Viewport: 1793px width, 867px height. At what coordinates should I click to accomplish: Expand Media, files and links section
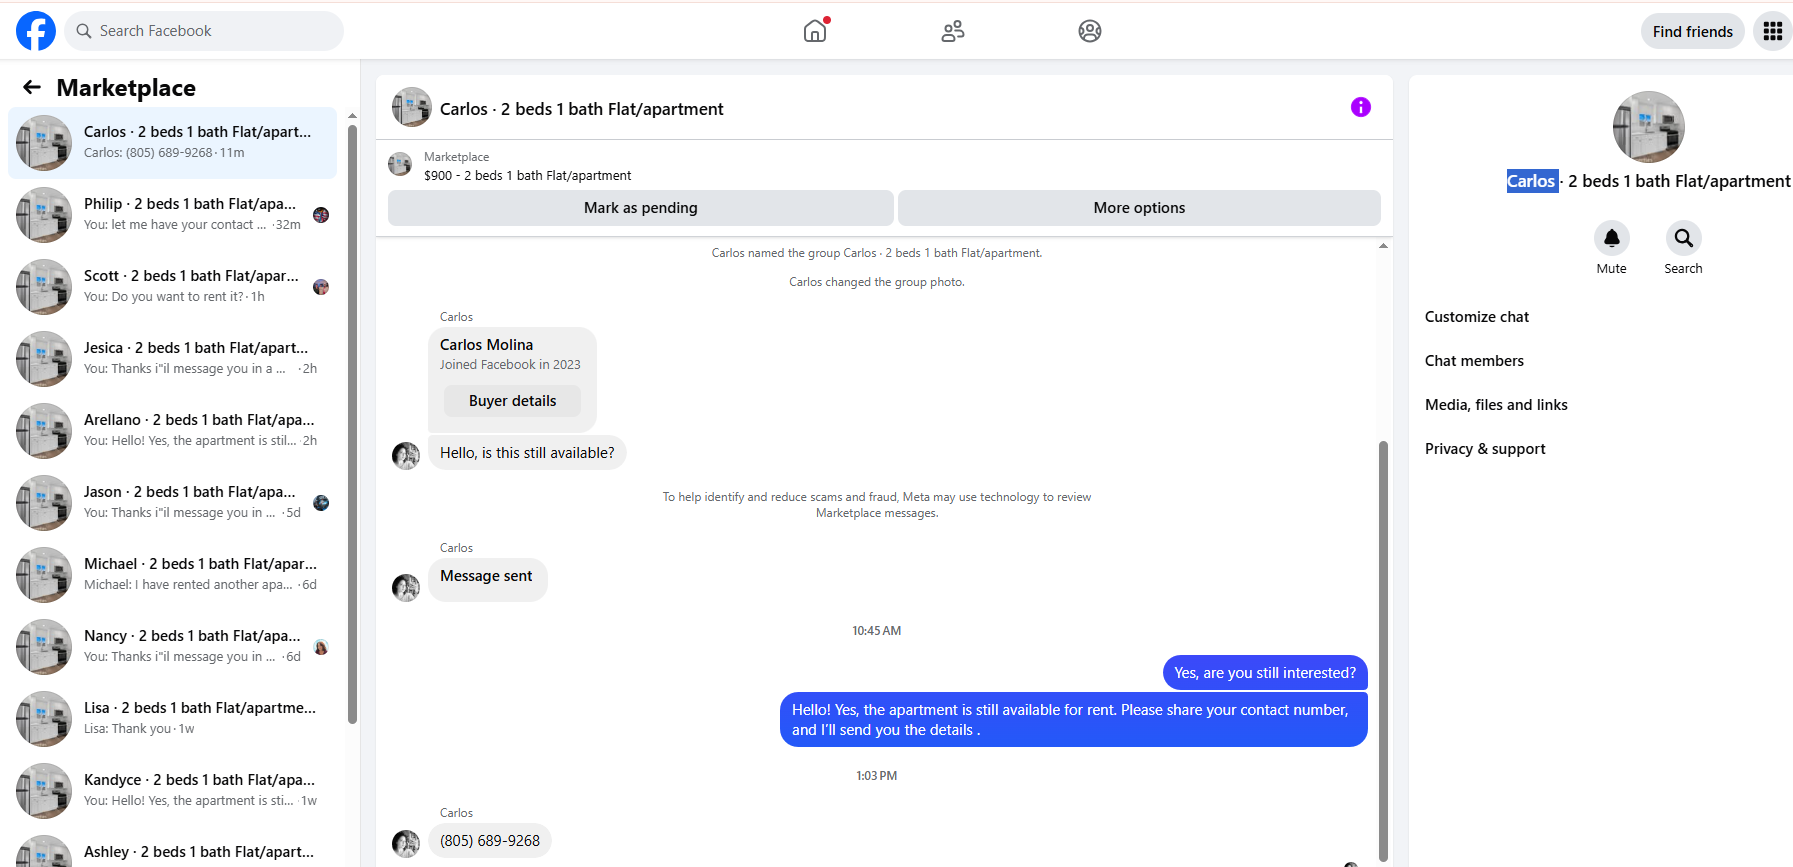[1496, 405]
